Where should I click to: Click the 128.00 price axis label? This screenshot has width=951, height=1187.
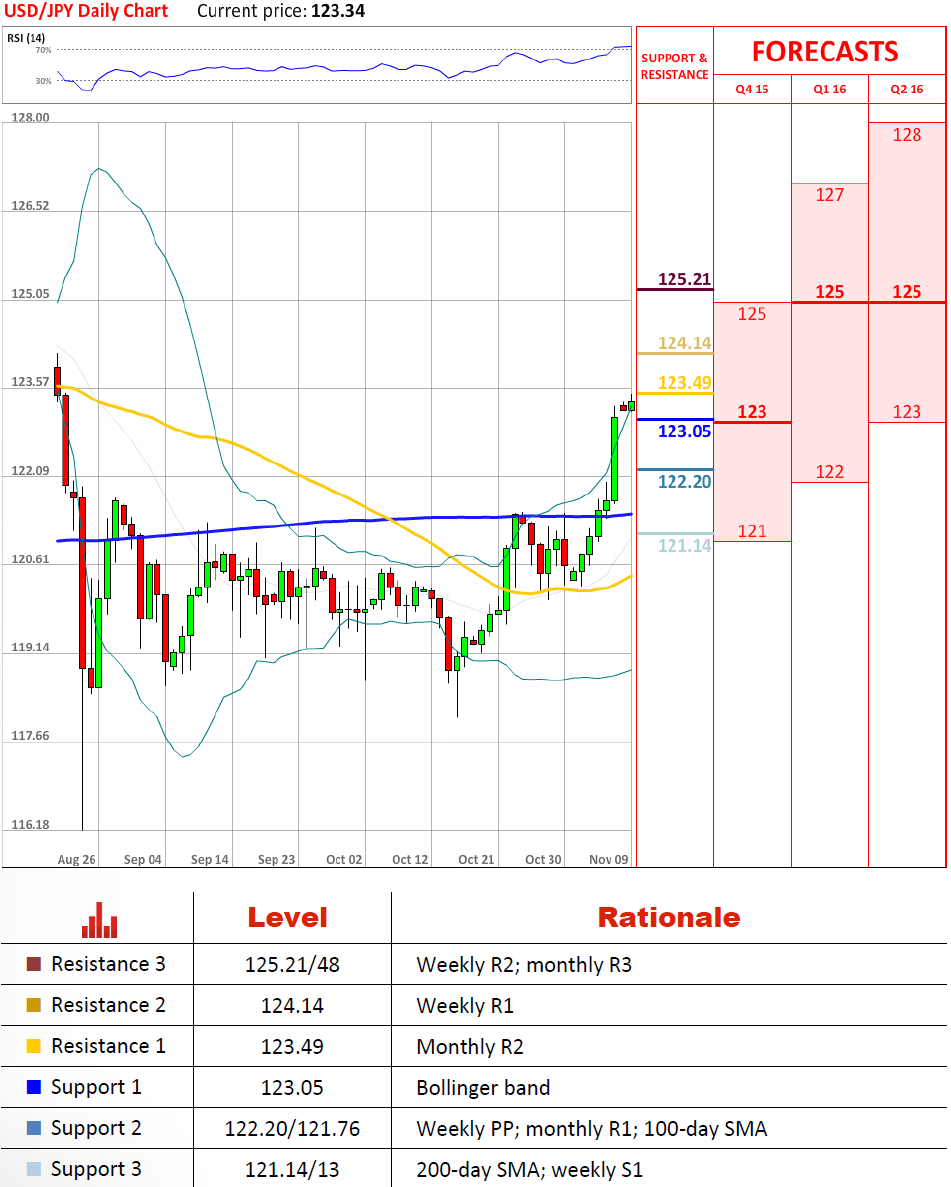click(30, 117)
